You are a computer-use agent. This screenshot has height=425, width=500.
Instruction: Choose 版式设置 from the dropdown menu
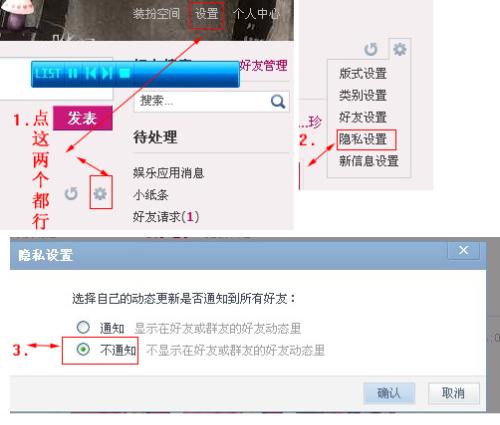[x=363, y=74]
